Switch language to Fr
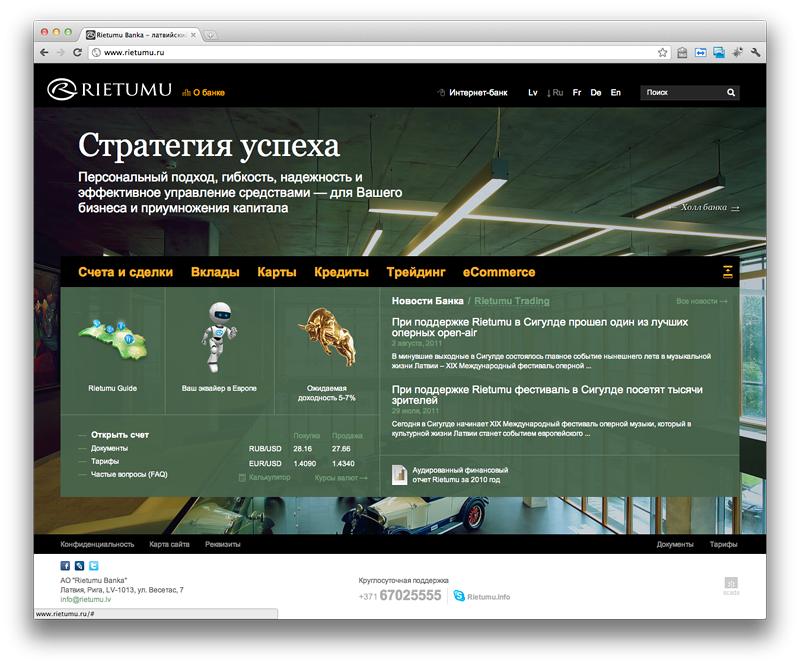This screenshot has width=800, height=666. tap(577, 92)
